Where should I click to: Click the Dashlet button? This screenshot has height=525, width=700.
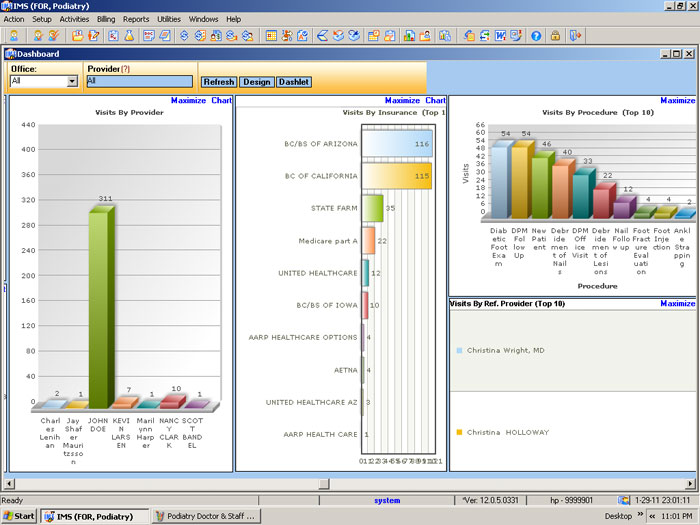pos(294,82)
